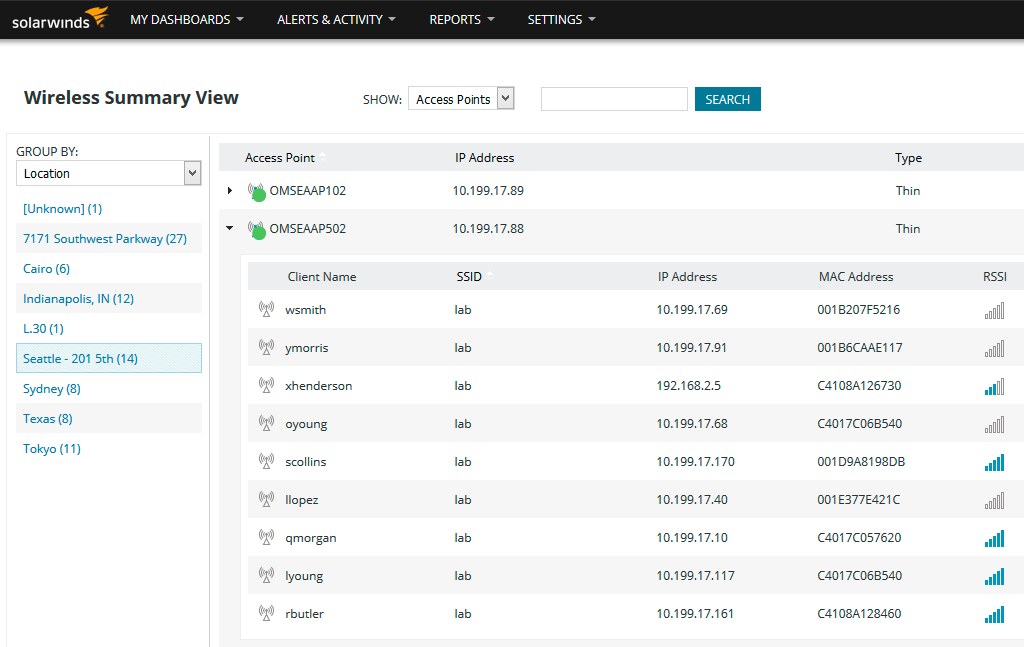
Task: Click the client name xhenderson
Action: click(319, 385)
